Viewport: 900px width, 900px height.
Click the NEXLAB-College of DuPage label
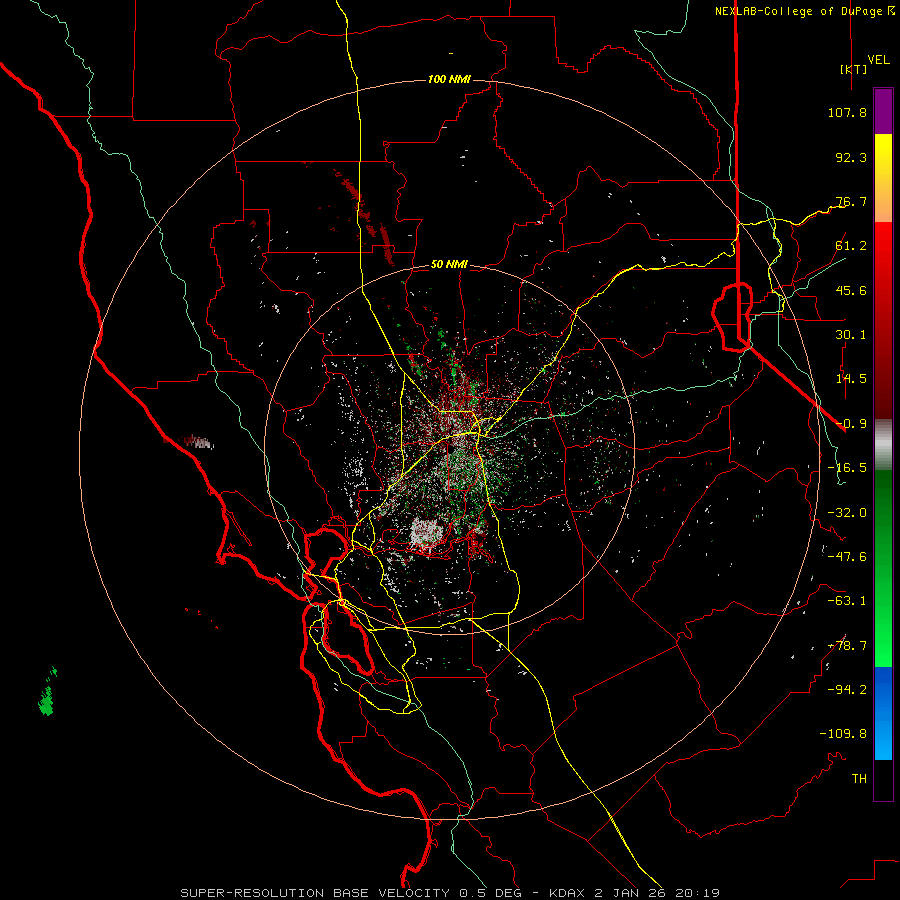[799, 11]
